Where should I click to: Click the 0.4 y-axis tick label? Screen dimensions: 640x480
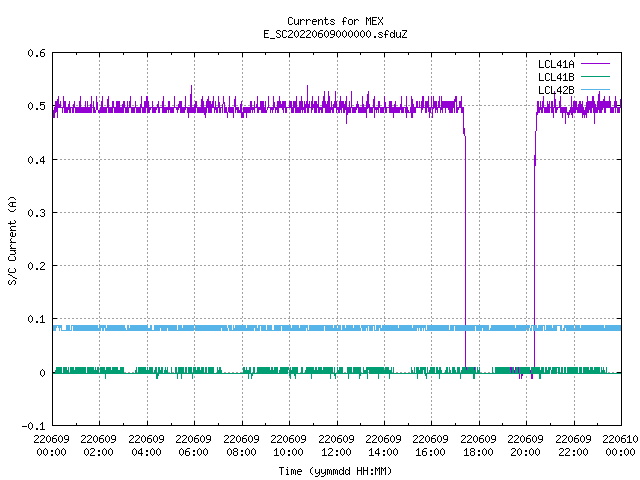(36, 160)
